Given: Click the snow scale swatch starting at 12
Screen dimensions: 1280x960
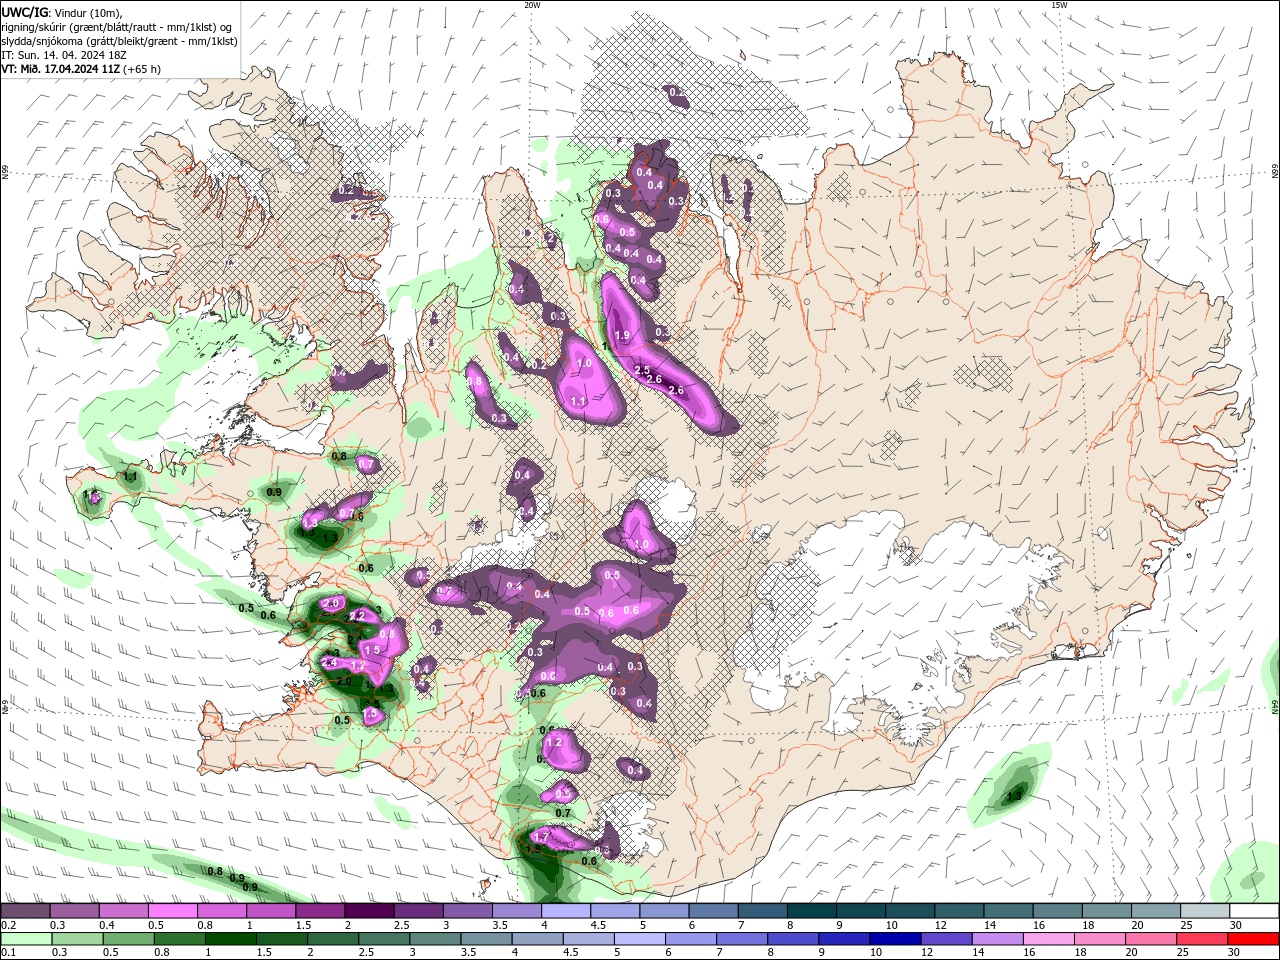Looking at the screenshot, I should pos(959,911).
